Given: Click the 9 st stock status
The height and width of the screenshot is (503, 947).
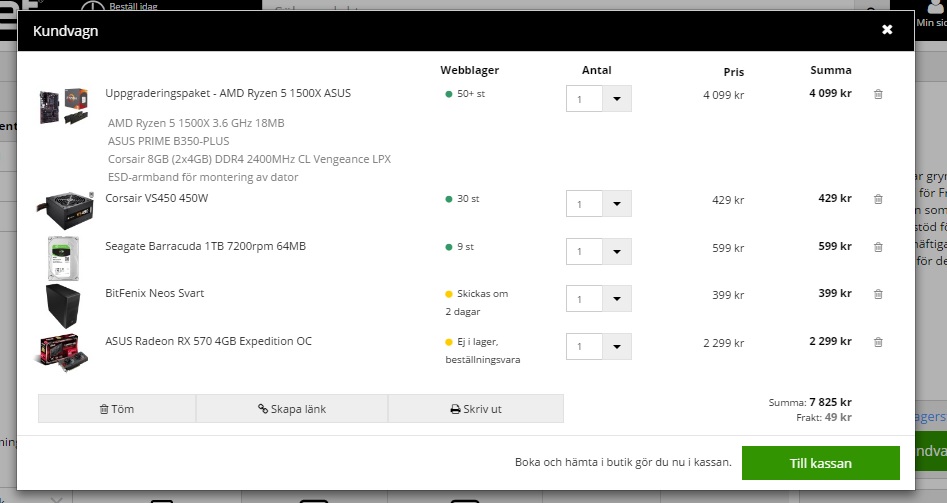Looking at the screenshot, I should (460, 247).
